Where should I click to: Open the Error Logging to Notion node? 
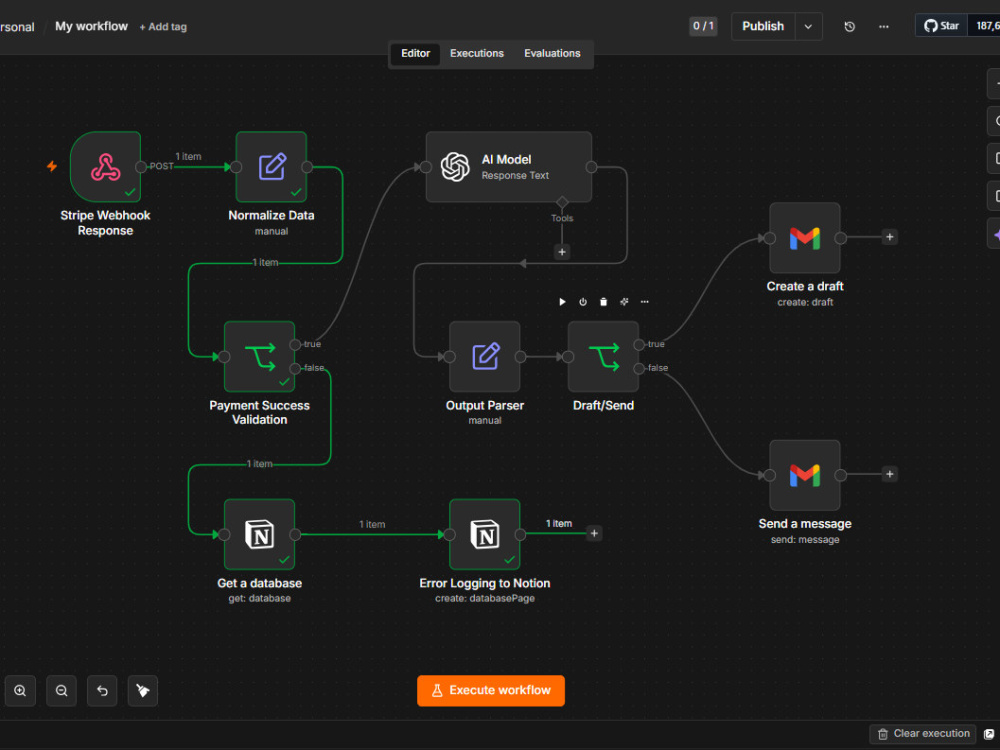[485, 534]
